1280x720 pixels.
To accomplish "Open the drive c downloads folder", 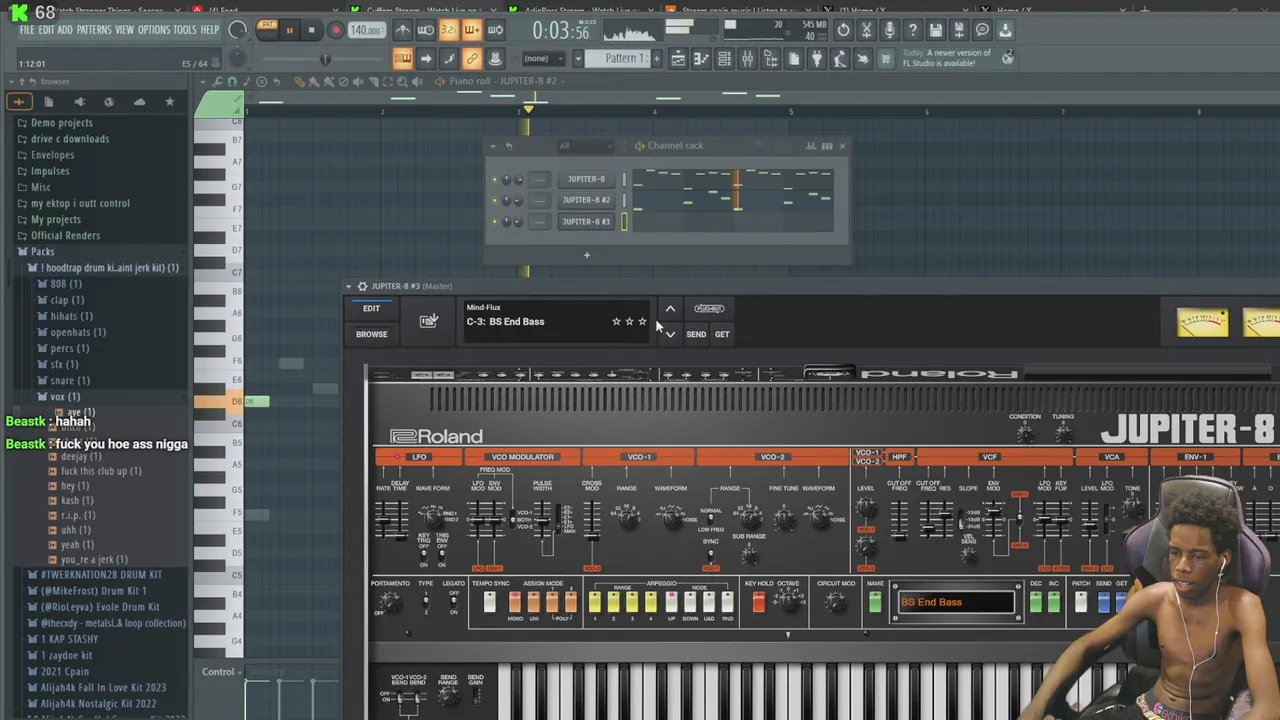I will tap(70, 139).
